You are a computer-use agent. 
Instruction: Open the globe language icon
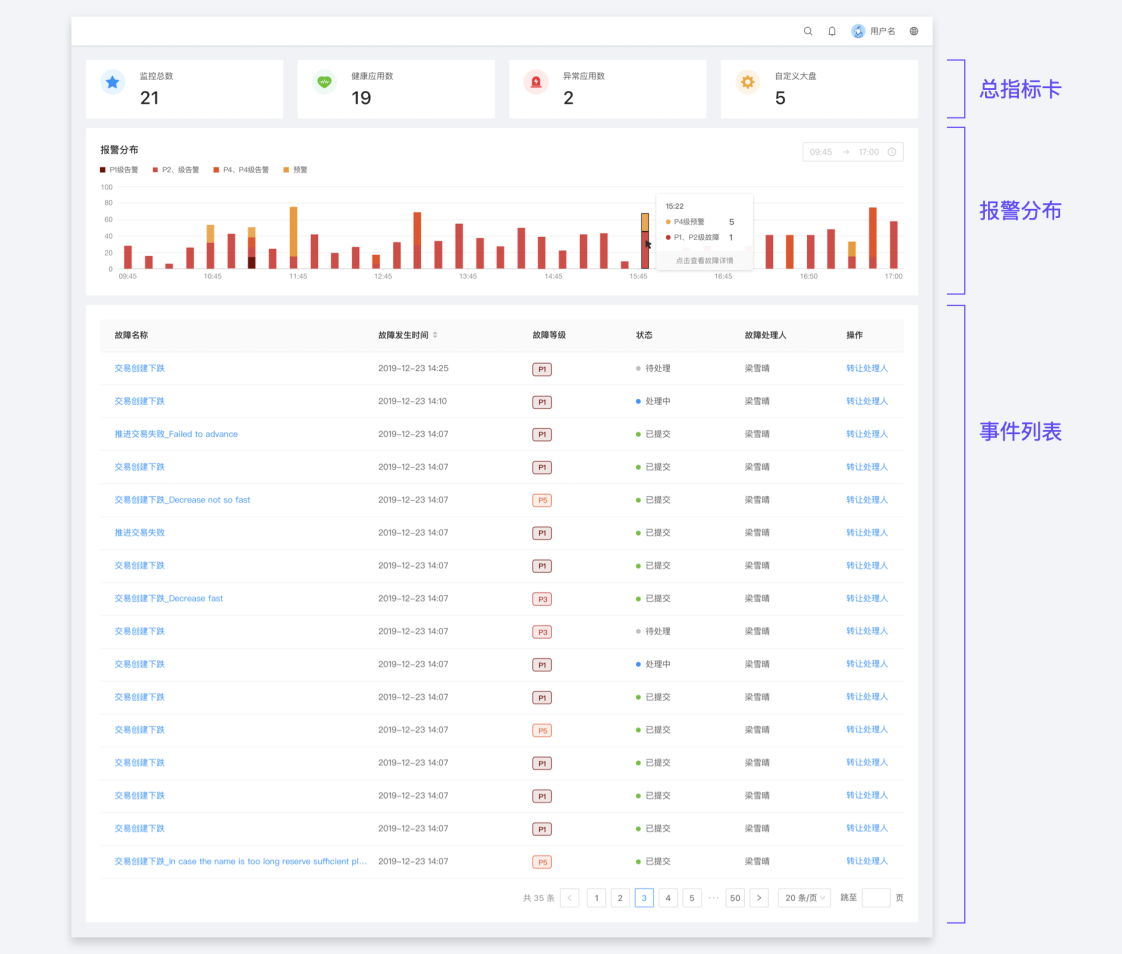(914, 31)
